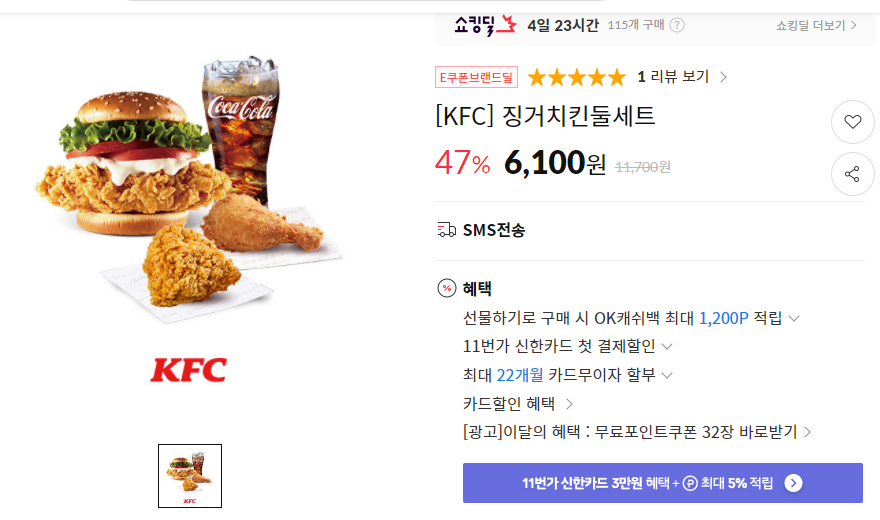Click the five-star rating icons
Image resolution: width=880 pixels, height=520 pixels.
[577, 77]
